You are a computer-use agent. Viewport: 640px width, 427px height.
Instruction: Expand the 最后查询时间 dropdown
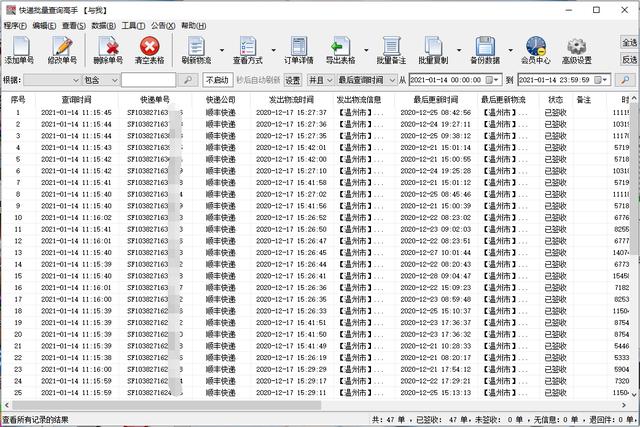pos(391,80)
